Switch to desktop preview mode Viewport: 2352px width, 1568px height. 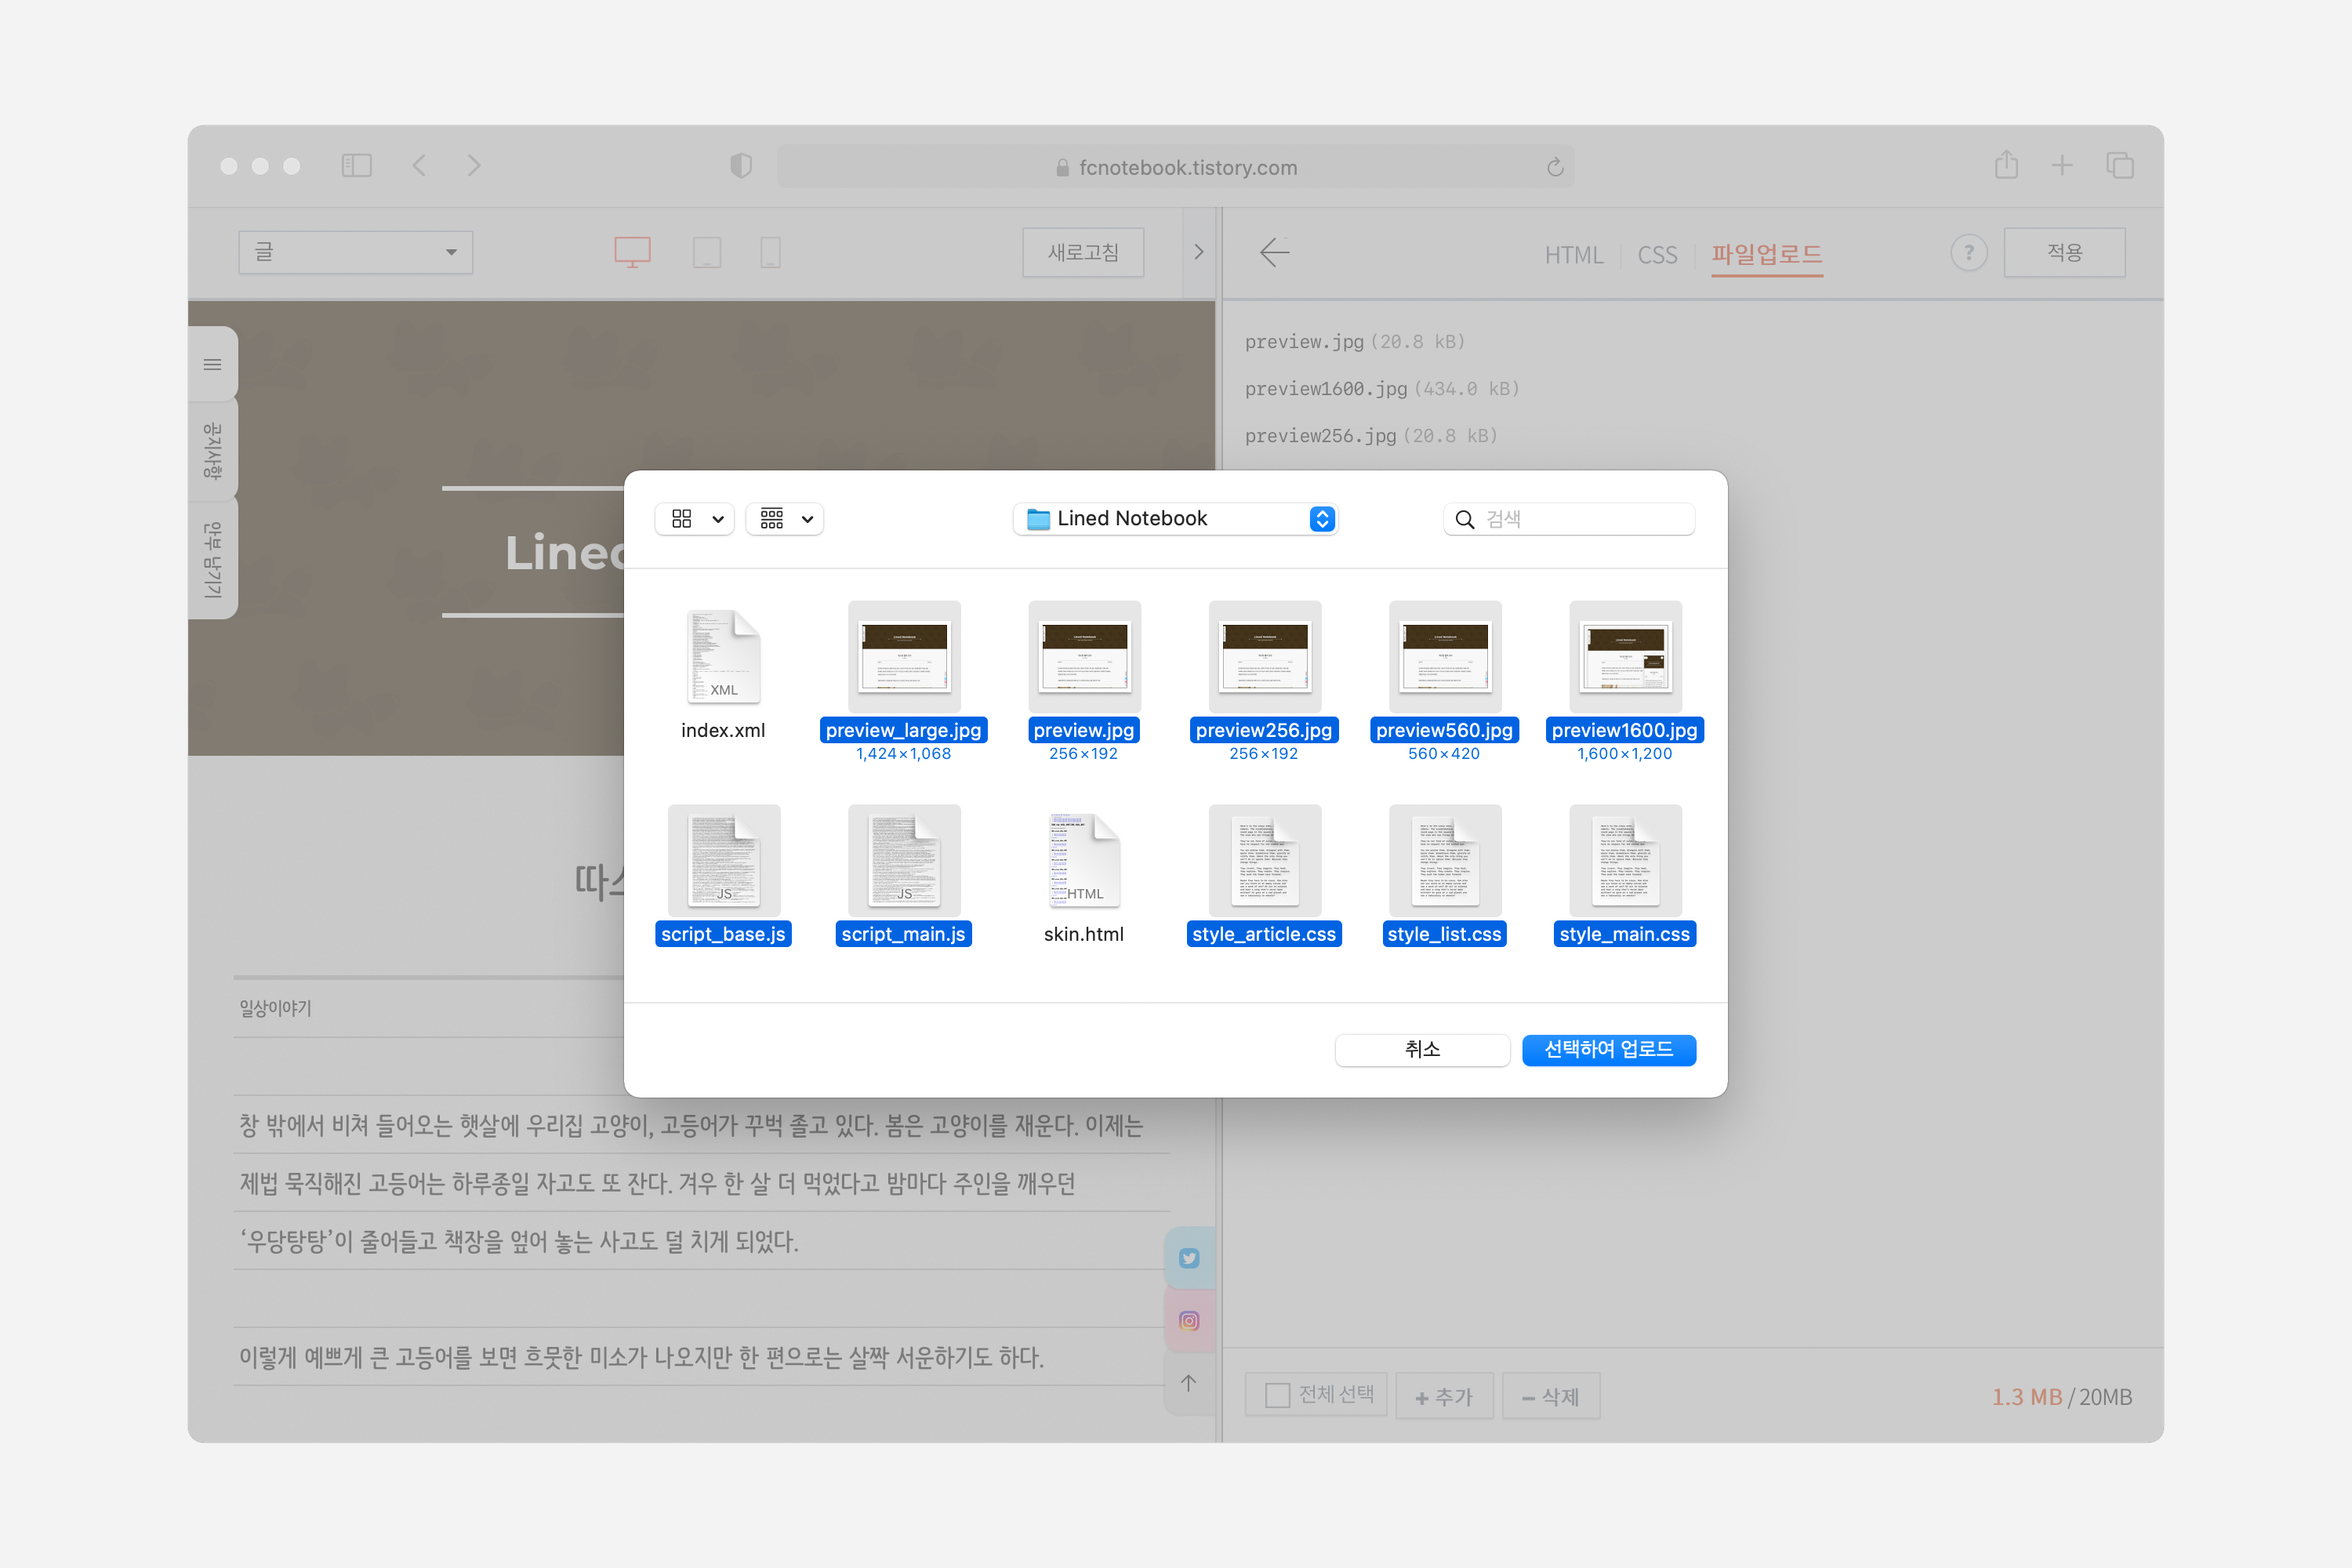[x=632, y=252]
